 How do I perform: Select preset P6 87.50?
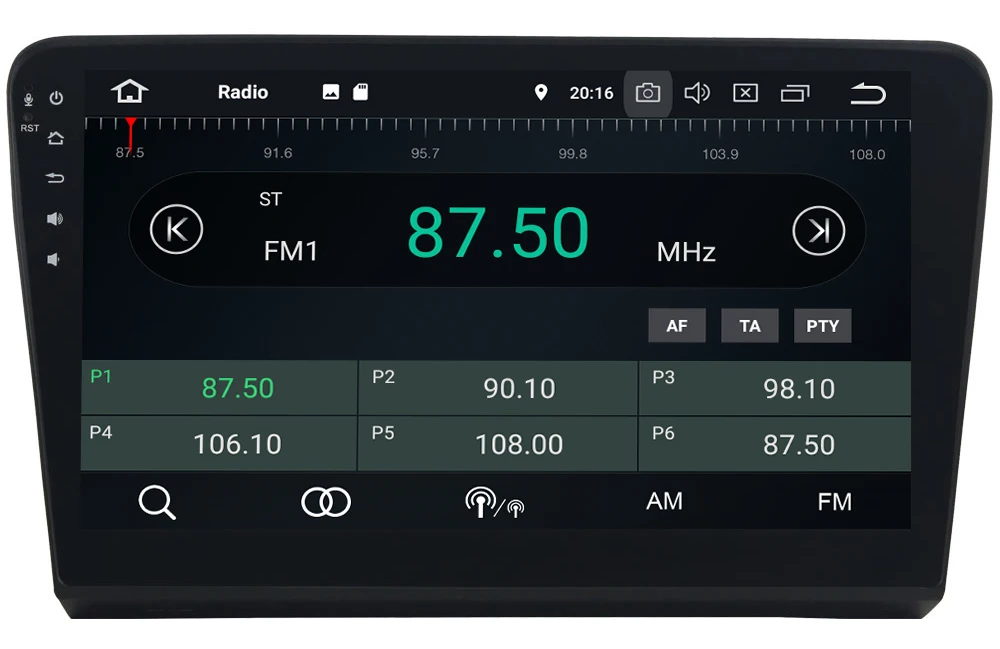click(x=775, y=444)
